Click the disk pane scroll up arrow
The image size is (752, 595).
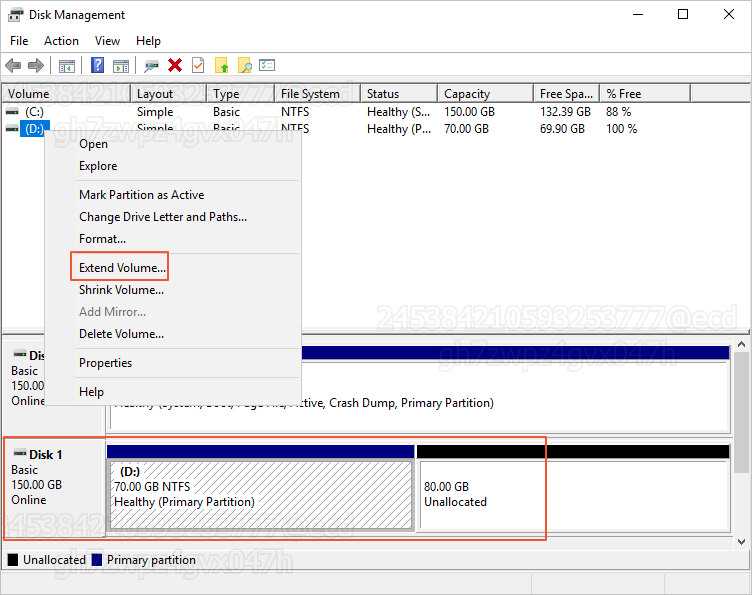[741, 344]
